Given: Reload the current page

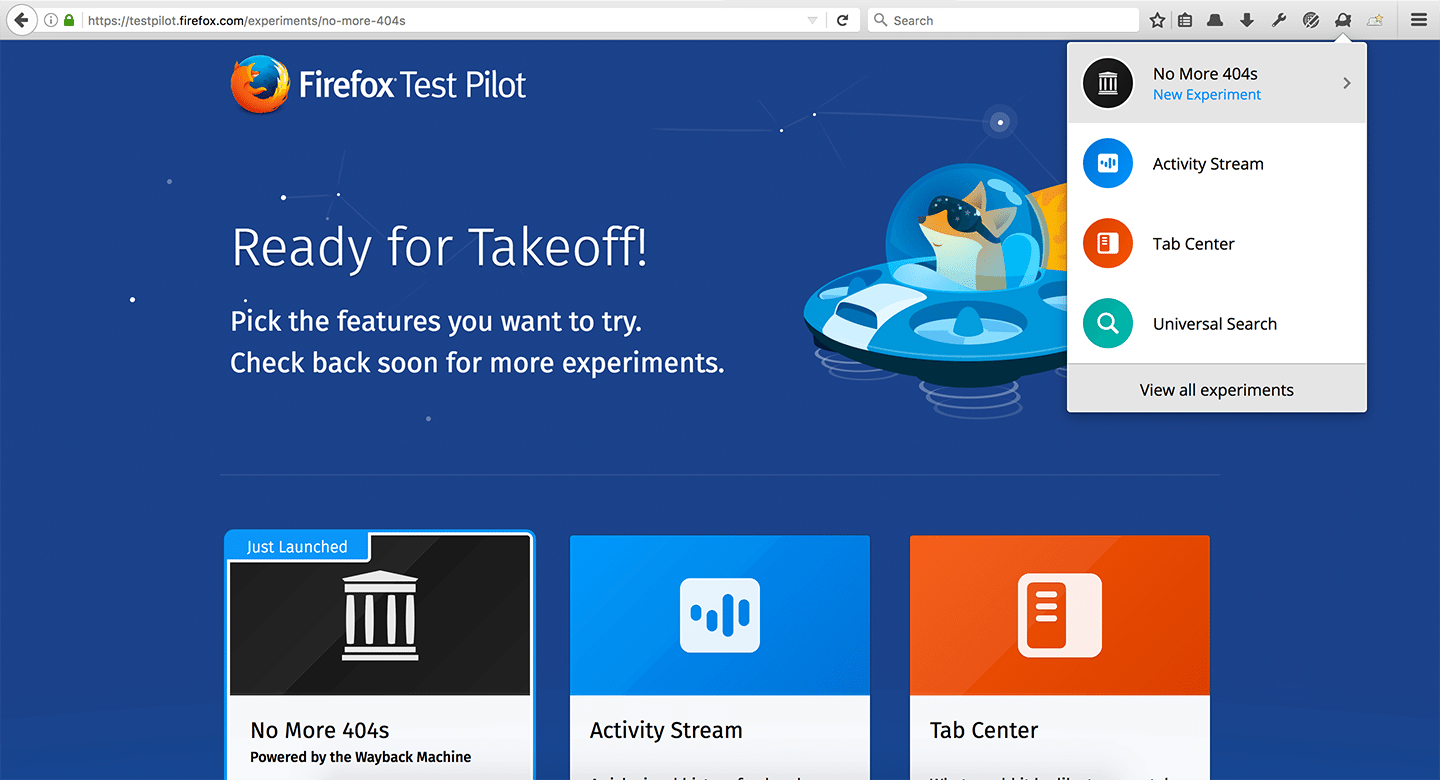Looking at the screenshot, I should [843, 20].
